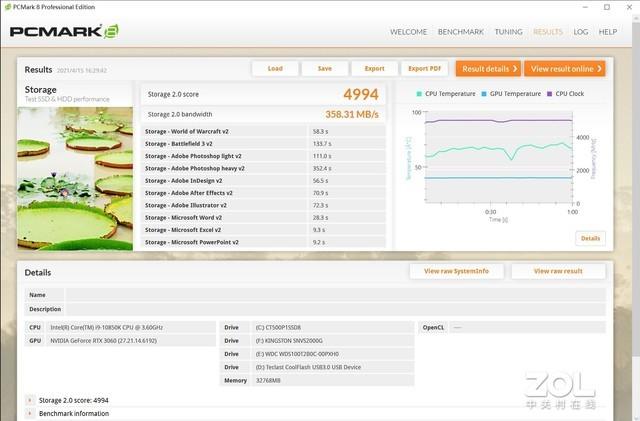Click the OpenCL value field

[527, 327]
